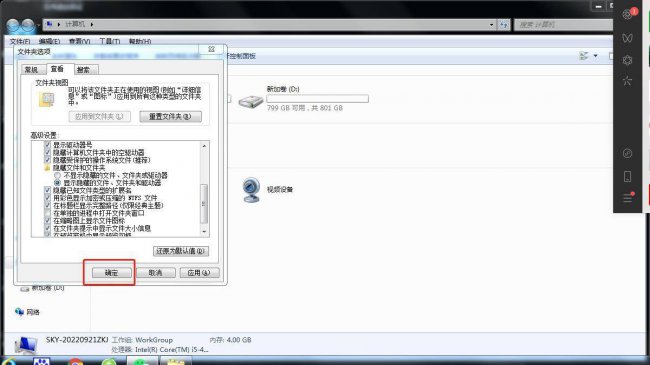The width and height of the screenshot is (650, 365).
Task: Toggle 显示驱动器号 checkbox
Action: point(47,145)
